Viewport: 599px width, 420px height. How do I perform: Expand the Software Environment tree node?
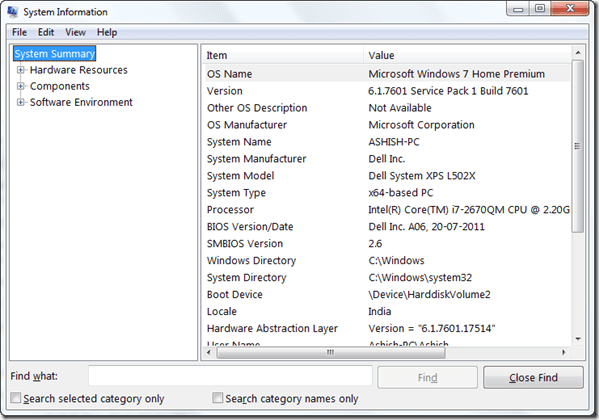pyautogui.click(x=20, y=102)
